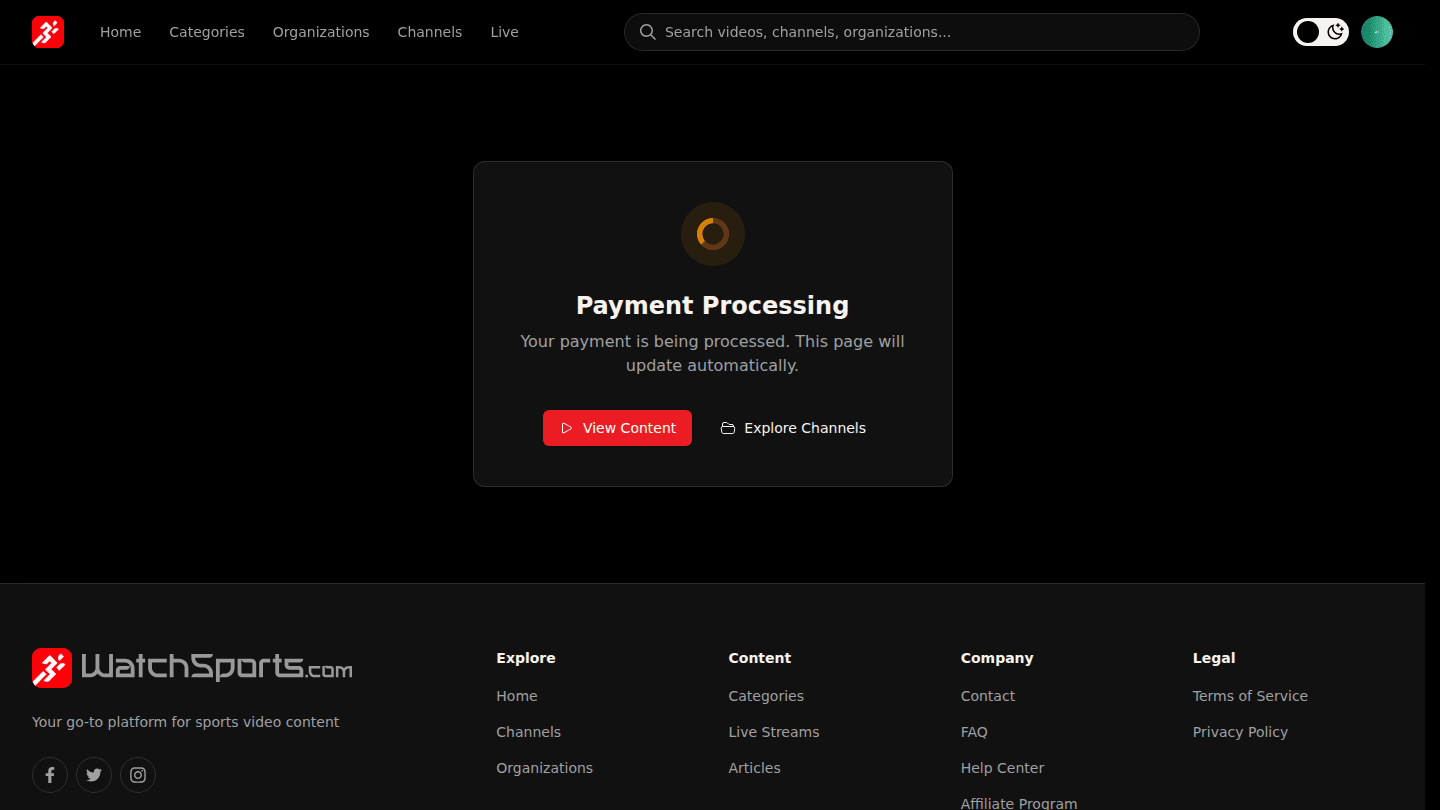The width and height of the screenshot is (1440, 810).
Task: Open Categories in top navigation
Action: (207, 32)
